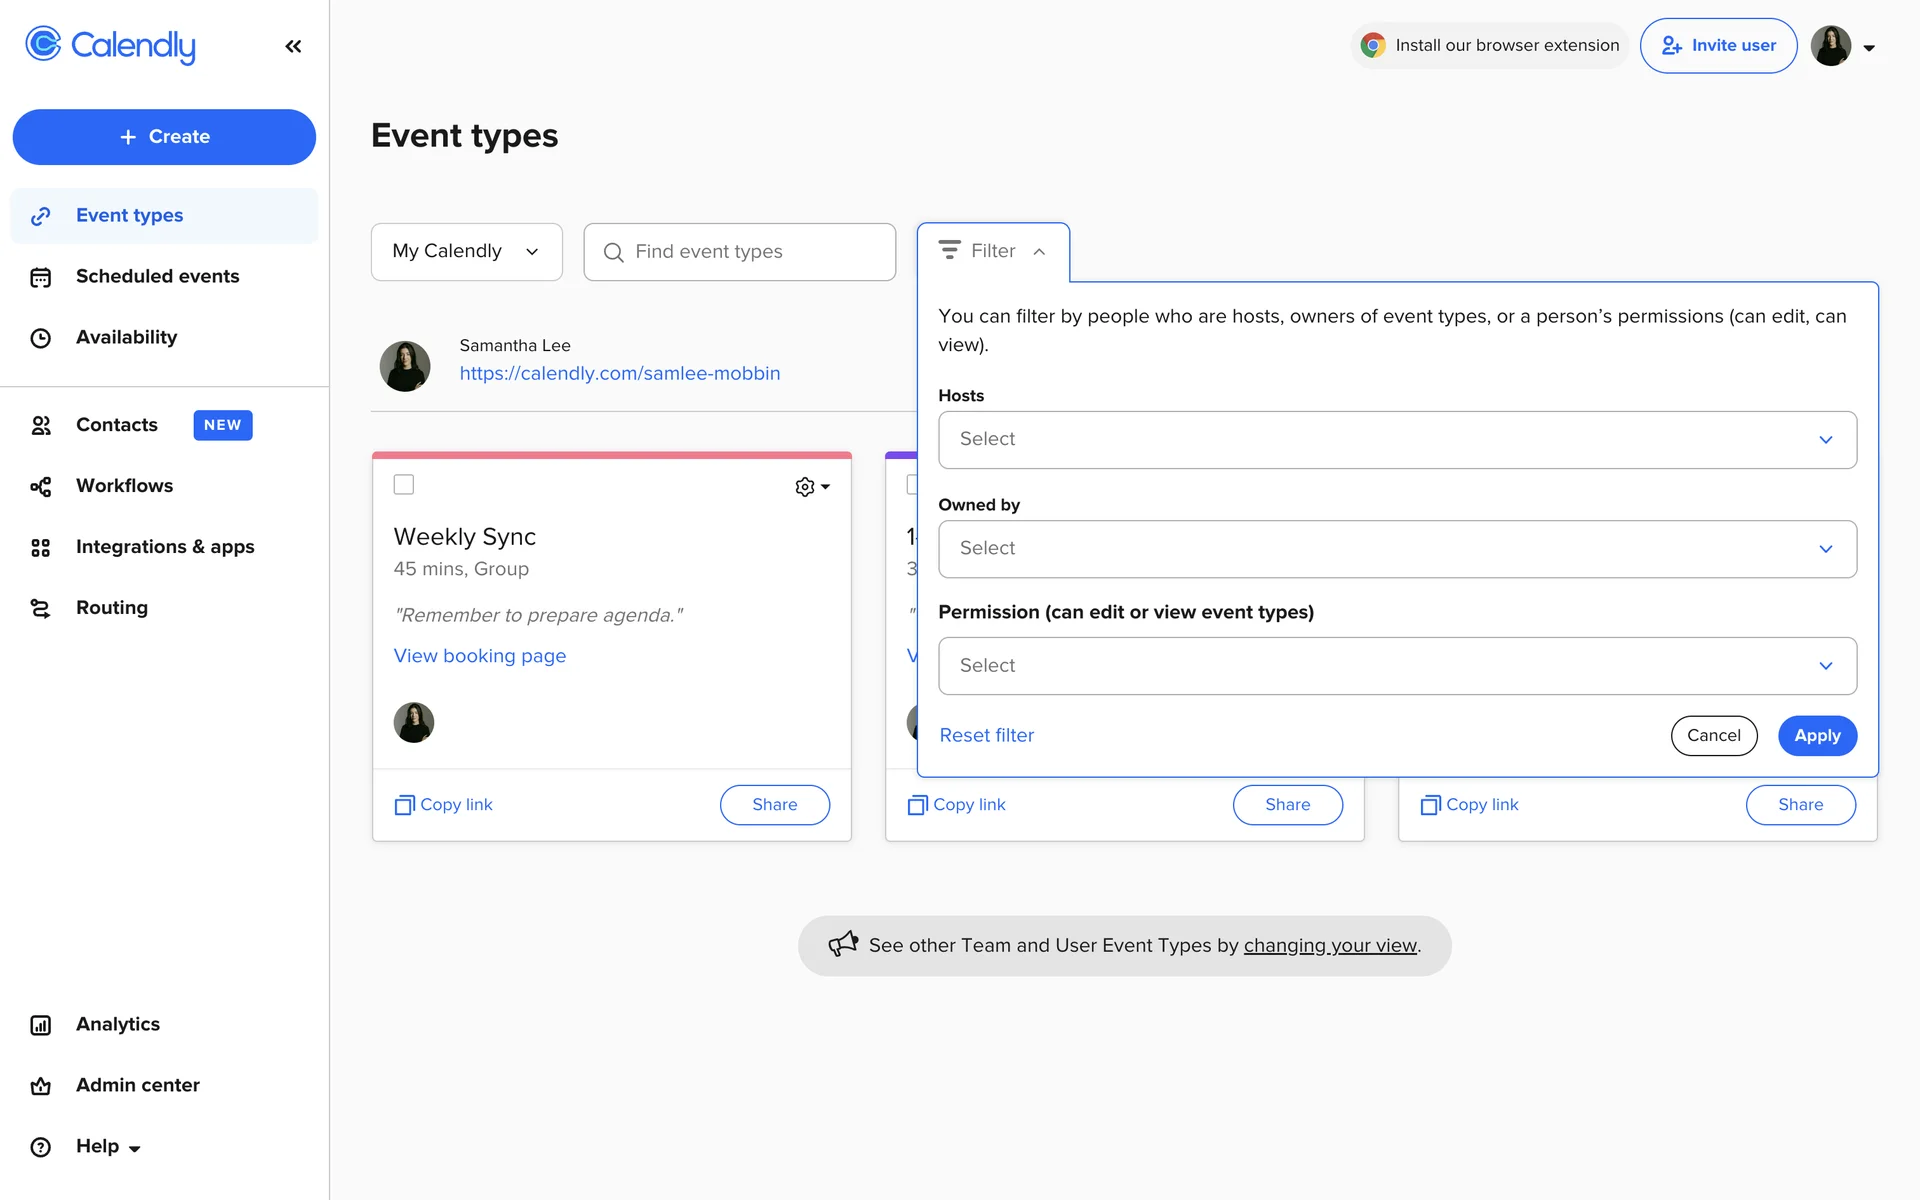Click the Copy link icon on Weekly Sync
Screen dimensions: 1920x1200
tap(404, 805)
